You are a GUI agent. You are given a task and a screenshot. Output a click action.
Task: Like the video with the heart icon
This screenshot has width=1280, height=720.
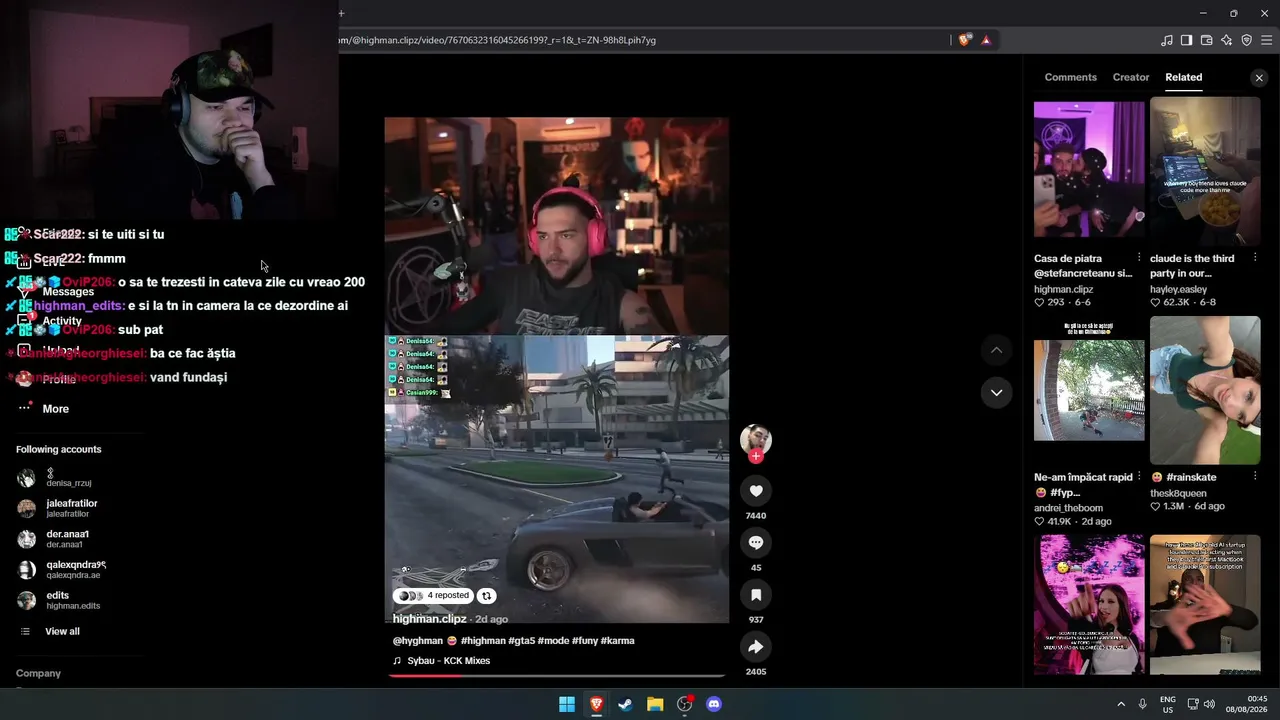[x=756, y=491]
